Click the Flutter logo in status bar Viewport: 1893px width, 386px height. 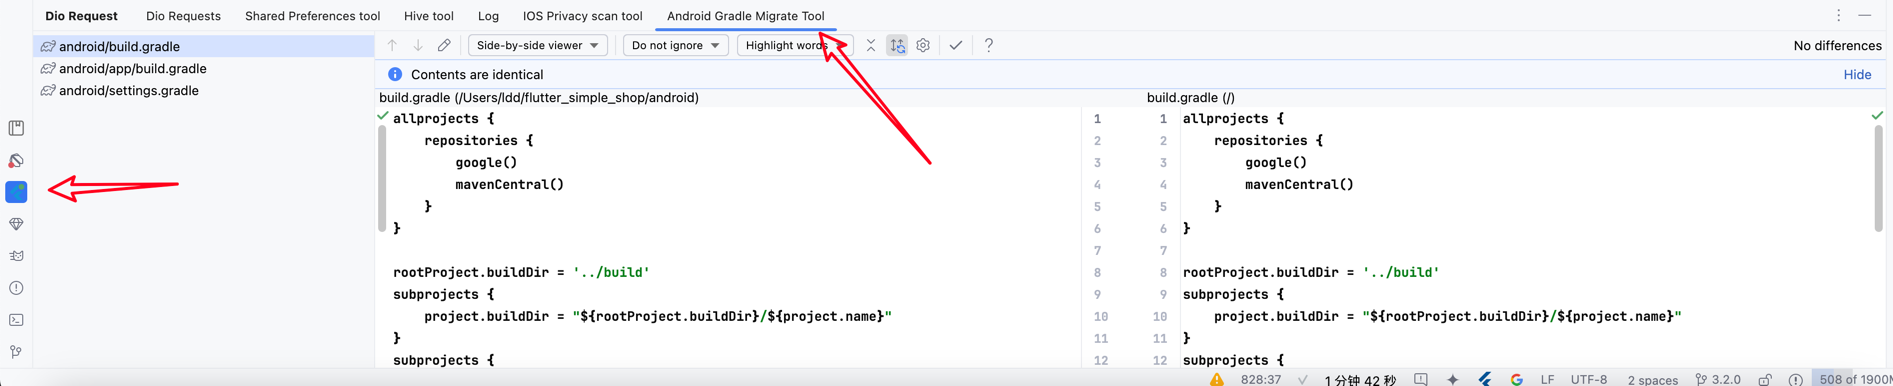click(x=1485, y=379)
